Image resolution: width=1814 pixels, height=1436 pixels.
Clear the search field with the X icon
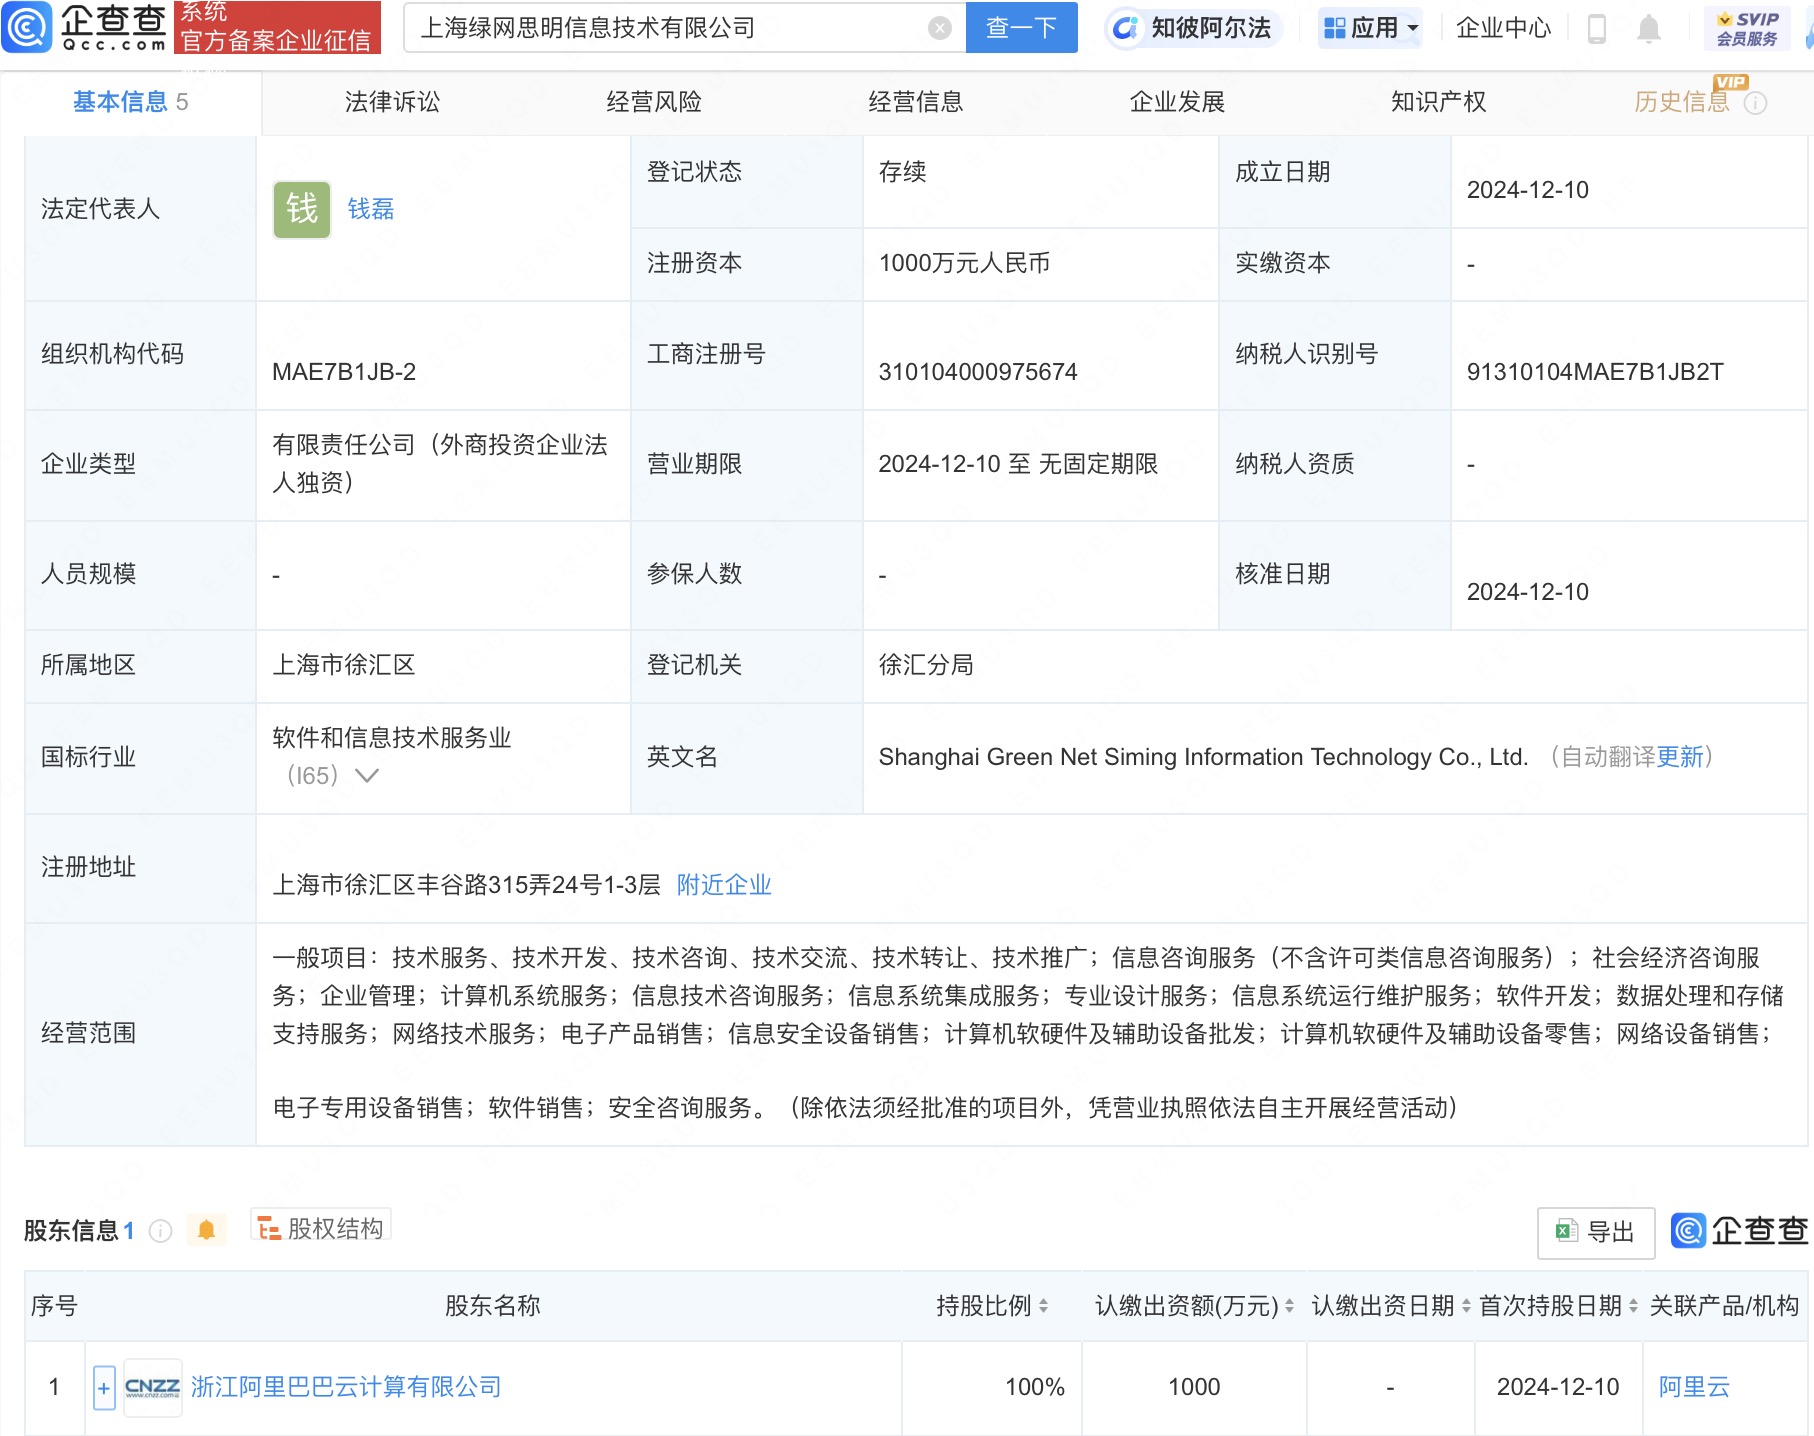(939, 28)
